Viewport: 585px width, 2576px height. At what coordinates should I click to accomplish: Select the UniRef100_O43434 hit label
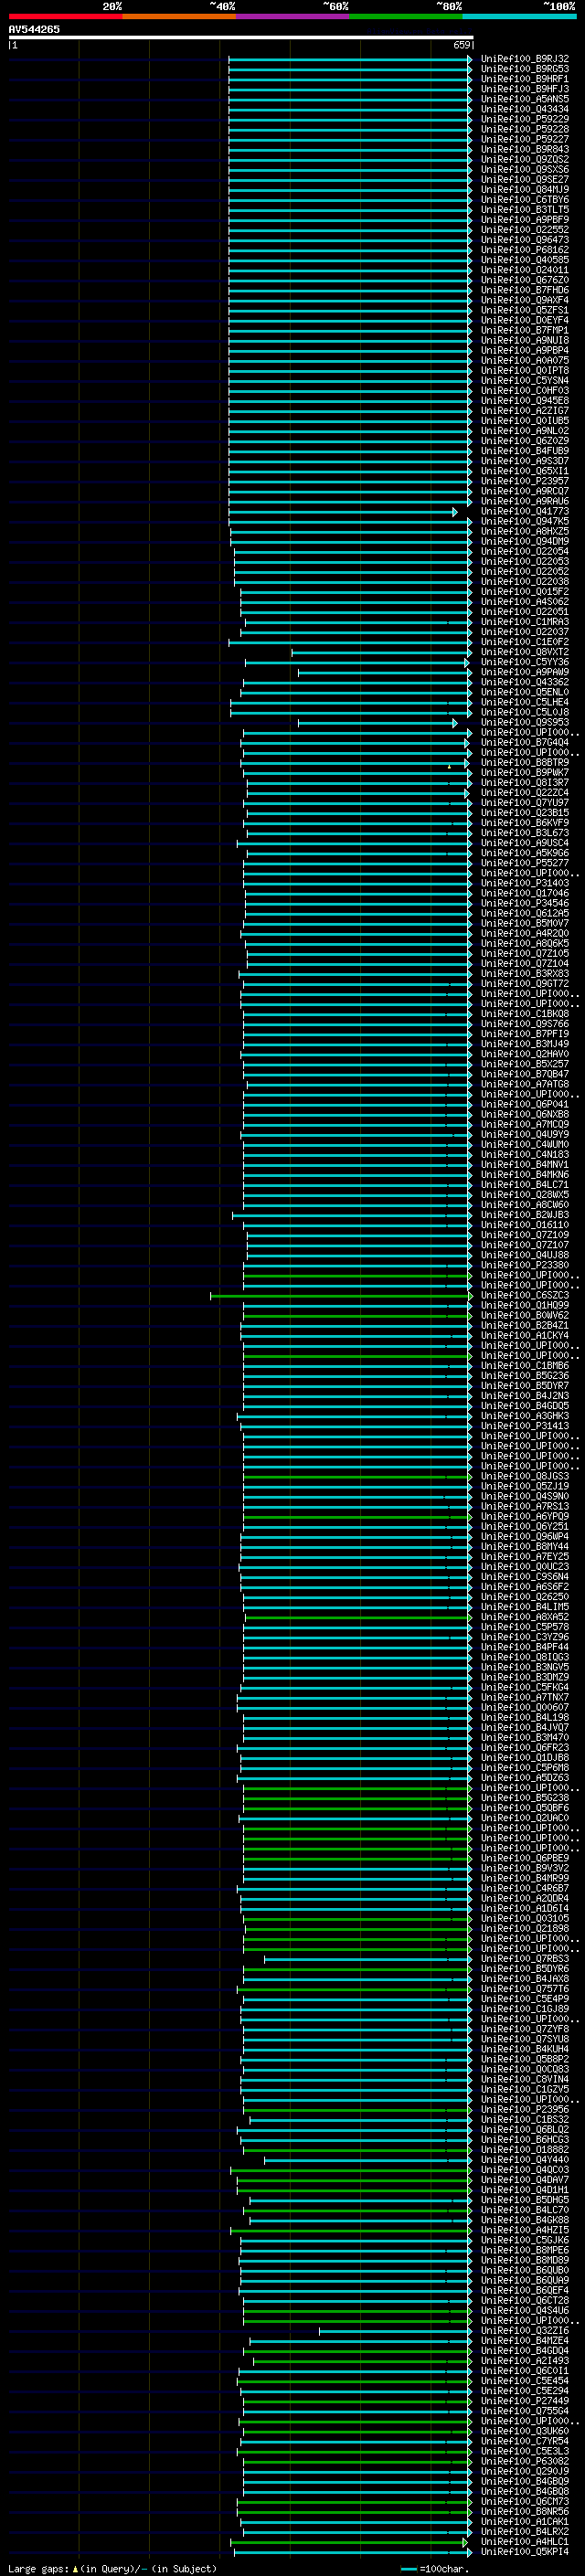(525, 109)
